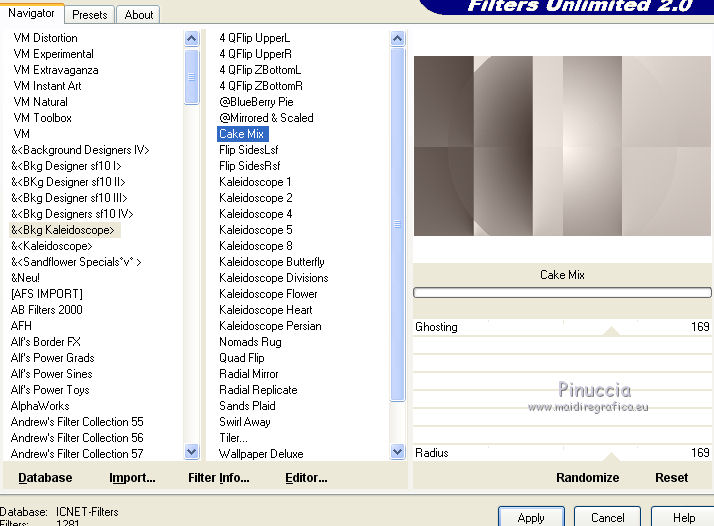Select the VM Distortion category
The width and height of the screenshot is (714, 526).
46,38
